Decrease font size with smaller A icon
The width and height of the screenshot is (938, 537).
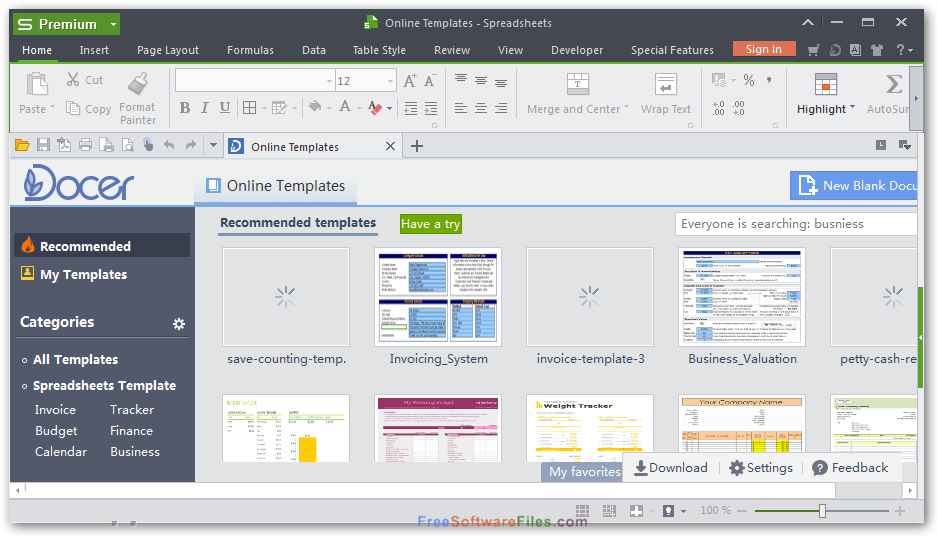pos(430,81)
